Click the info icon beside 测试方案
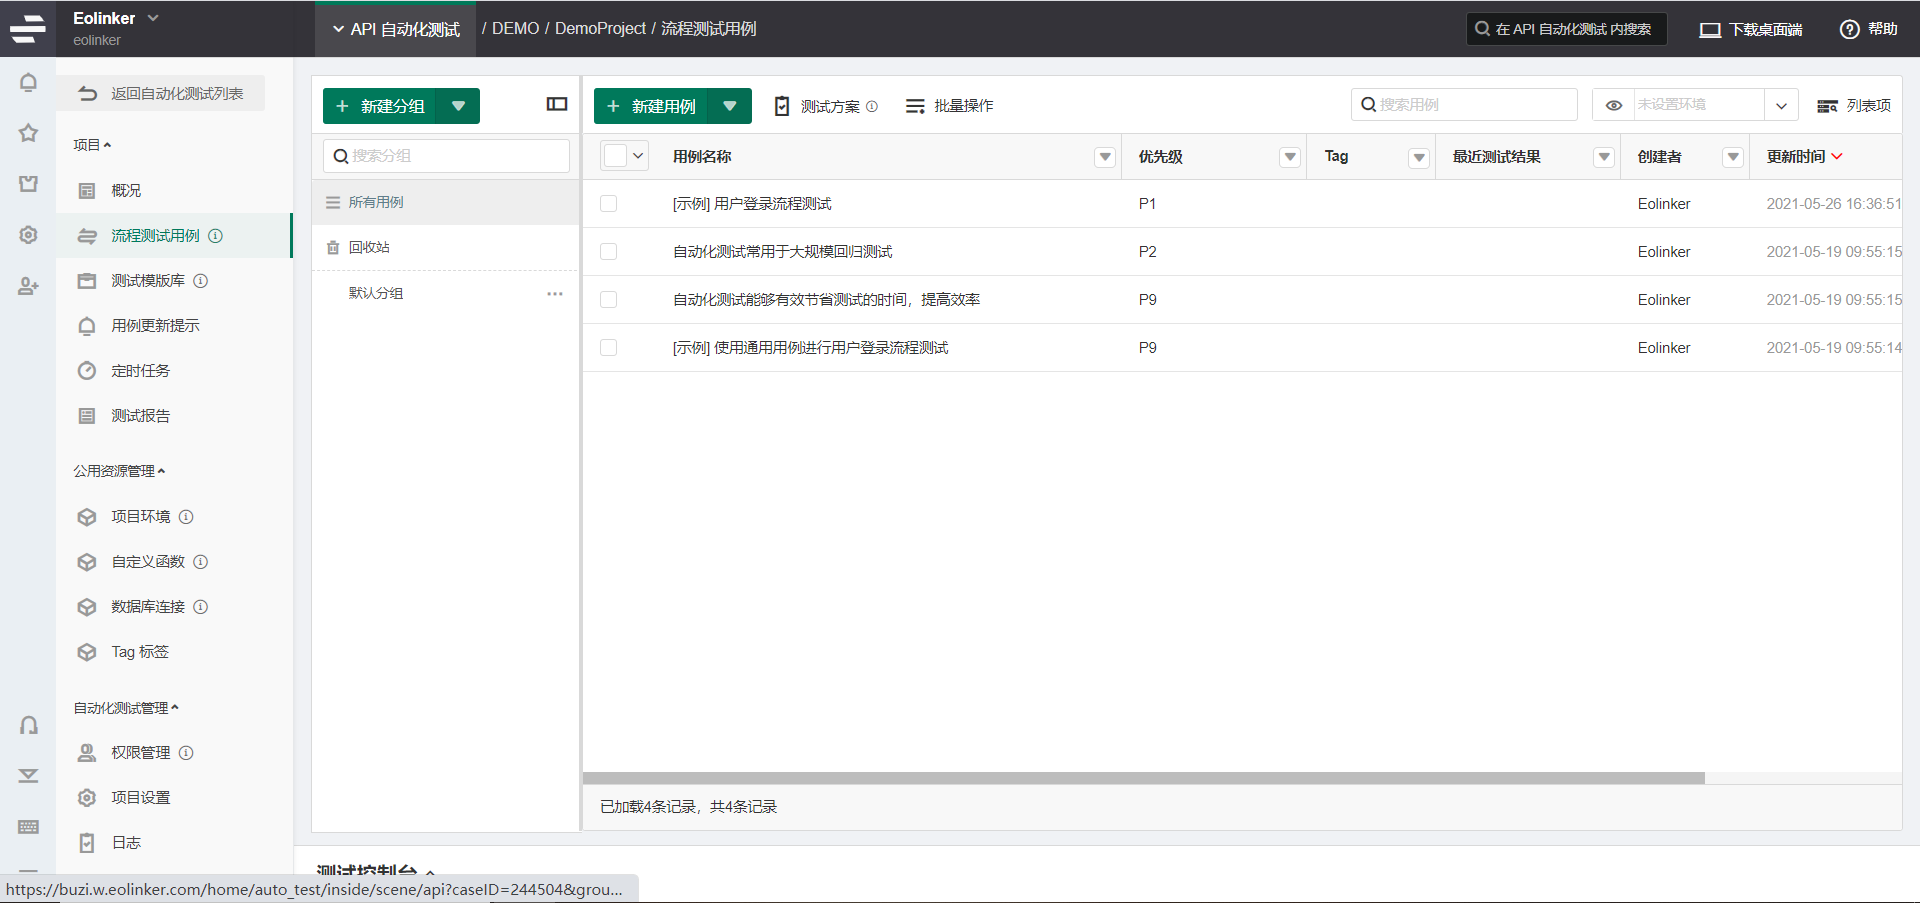 [x=872, y=106]
